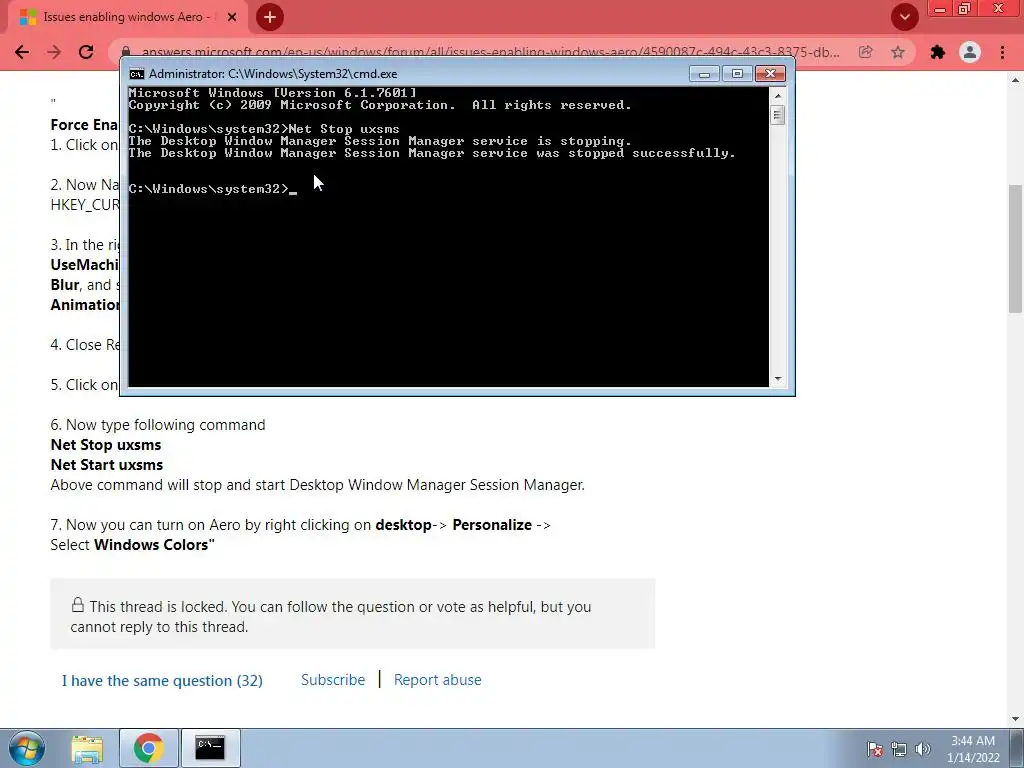The image size is (1024, 768).
Task: Click the thread locked padlock icon
Action: click(78, 605)
